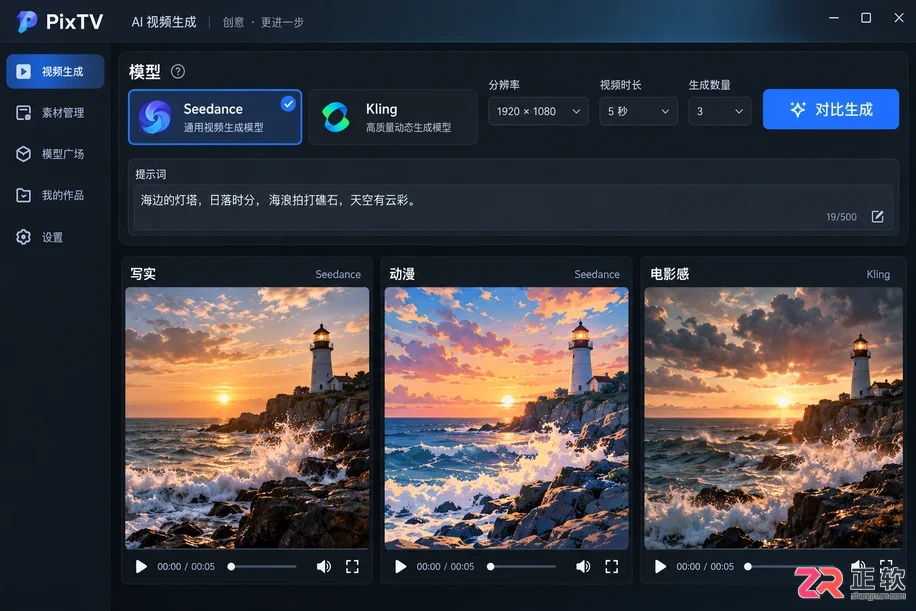Click the Seedance label on 写实 card

point(338,274)
